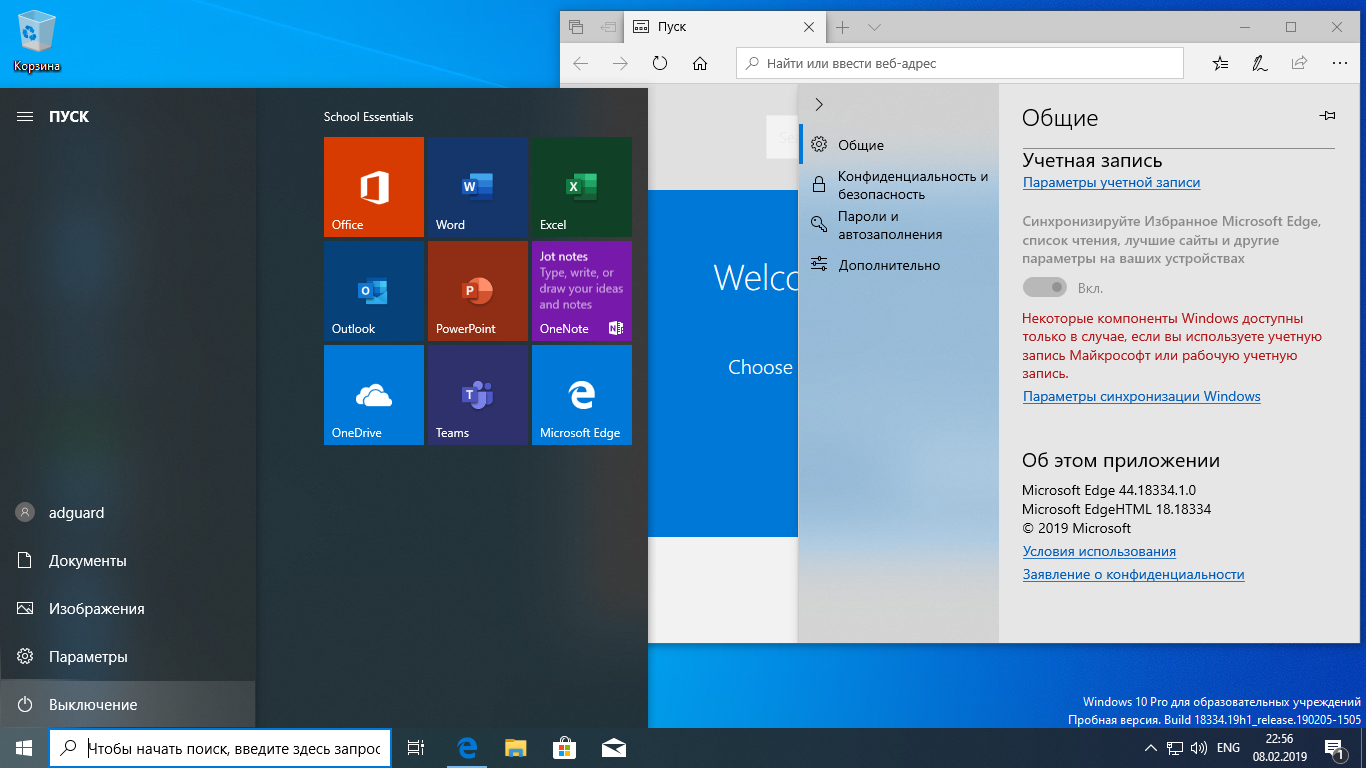Refresh the page in Edge
The width and height of the screenshot is (1366, 768).
[659, 63]
